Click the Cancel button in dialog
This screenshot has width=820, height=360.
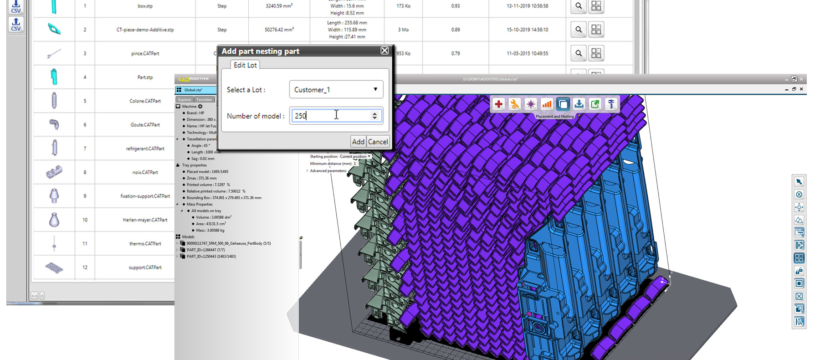coord(378,142)
